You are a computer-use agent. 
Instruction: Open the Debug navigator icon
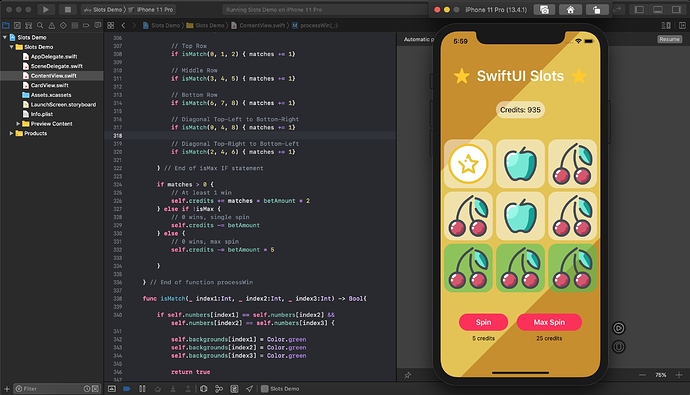click(x=74, y=26)
